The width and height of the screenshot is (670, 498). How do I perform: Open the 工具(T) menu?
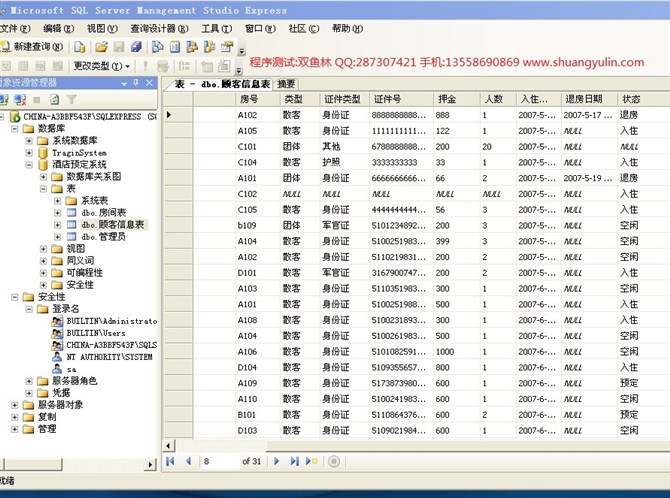click(x=217, y=29)
